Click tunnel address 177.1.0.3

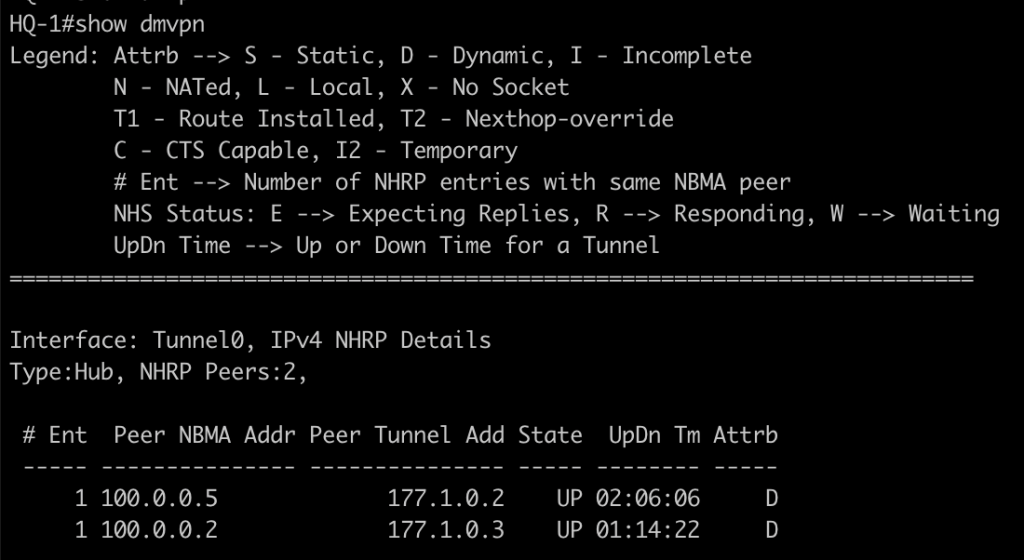(446, 529)
